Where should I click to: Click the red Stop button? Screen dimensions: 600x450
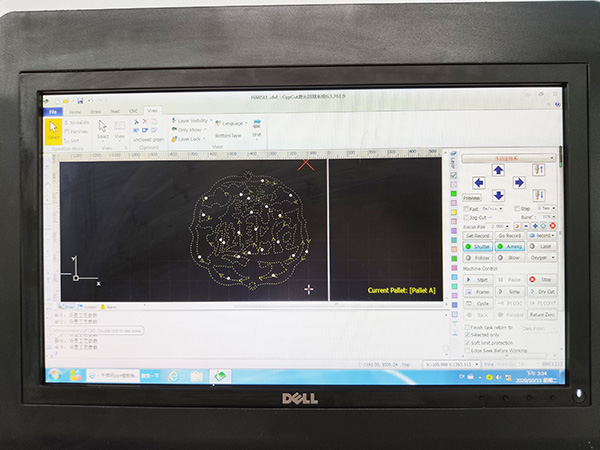pyautogui.click(x=542, y=279)
